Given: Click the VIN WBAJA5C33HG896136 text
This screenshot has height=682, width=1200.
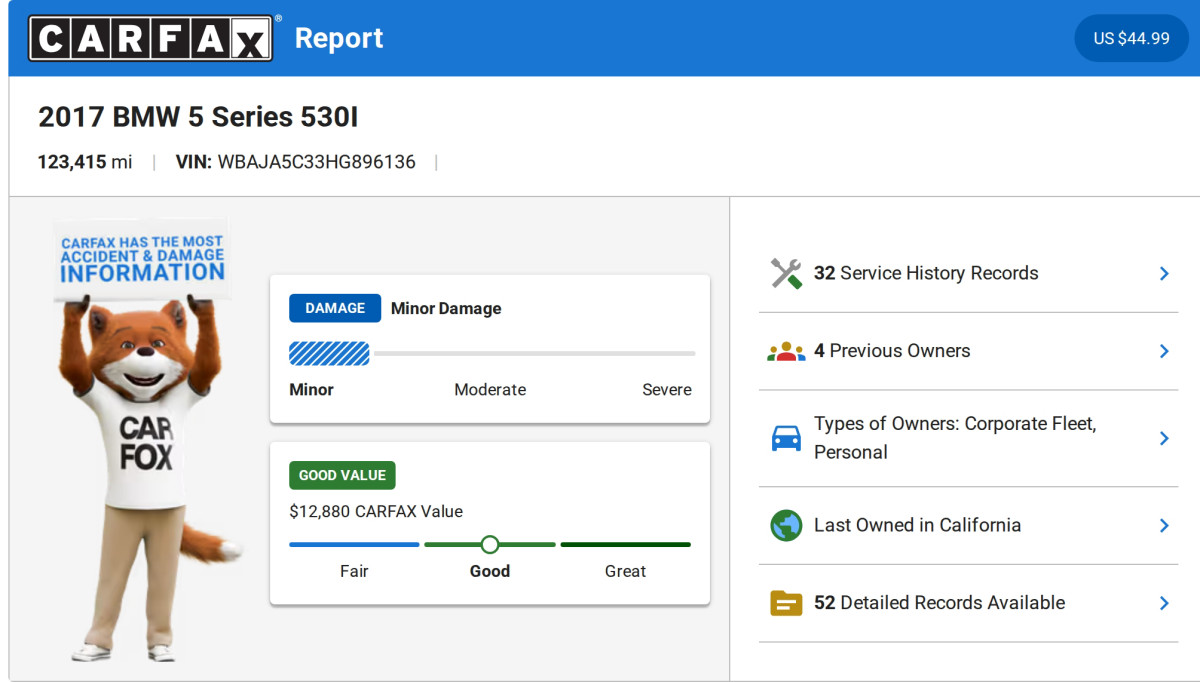Looking at the screenshot, I should pyautogui.click(x=296, y=162).
